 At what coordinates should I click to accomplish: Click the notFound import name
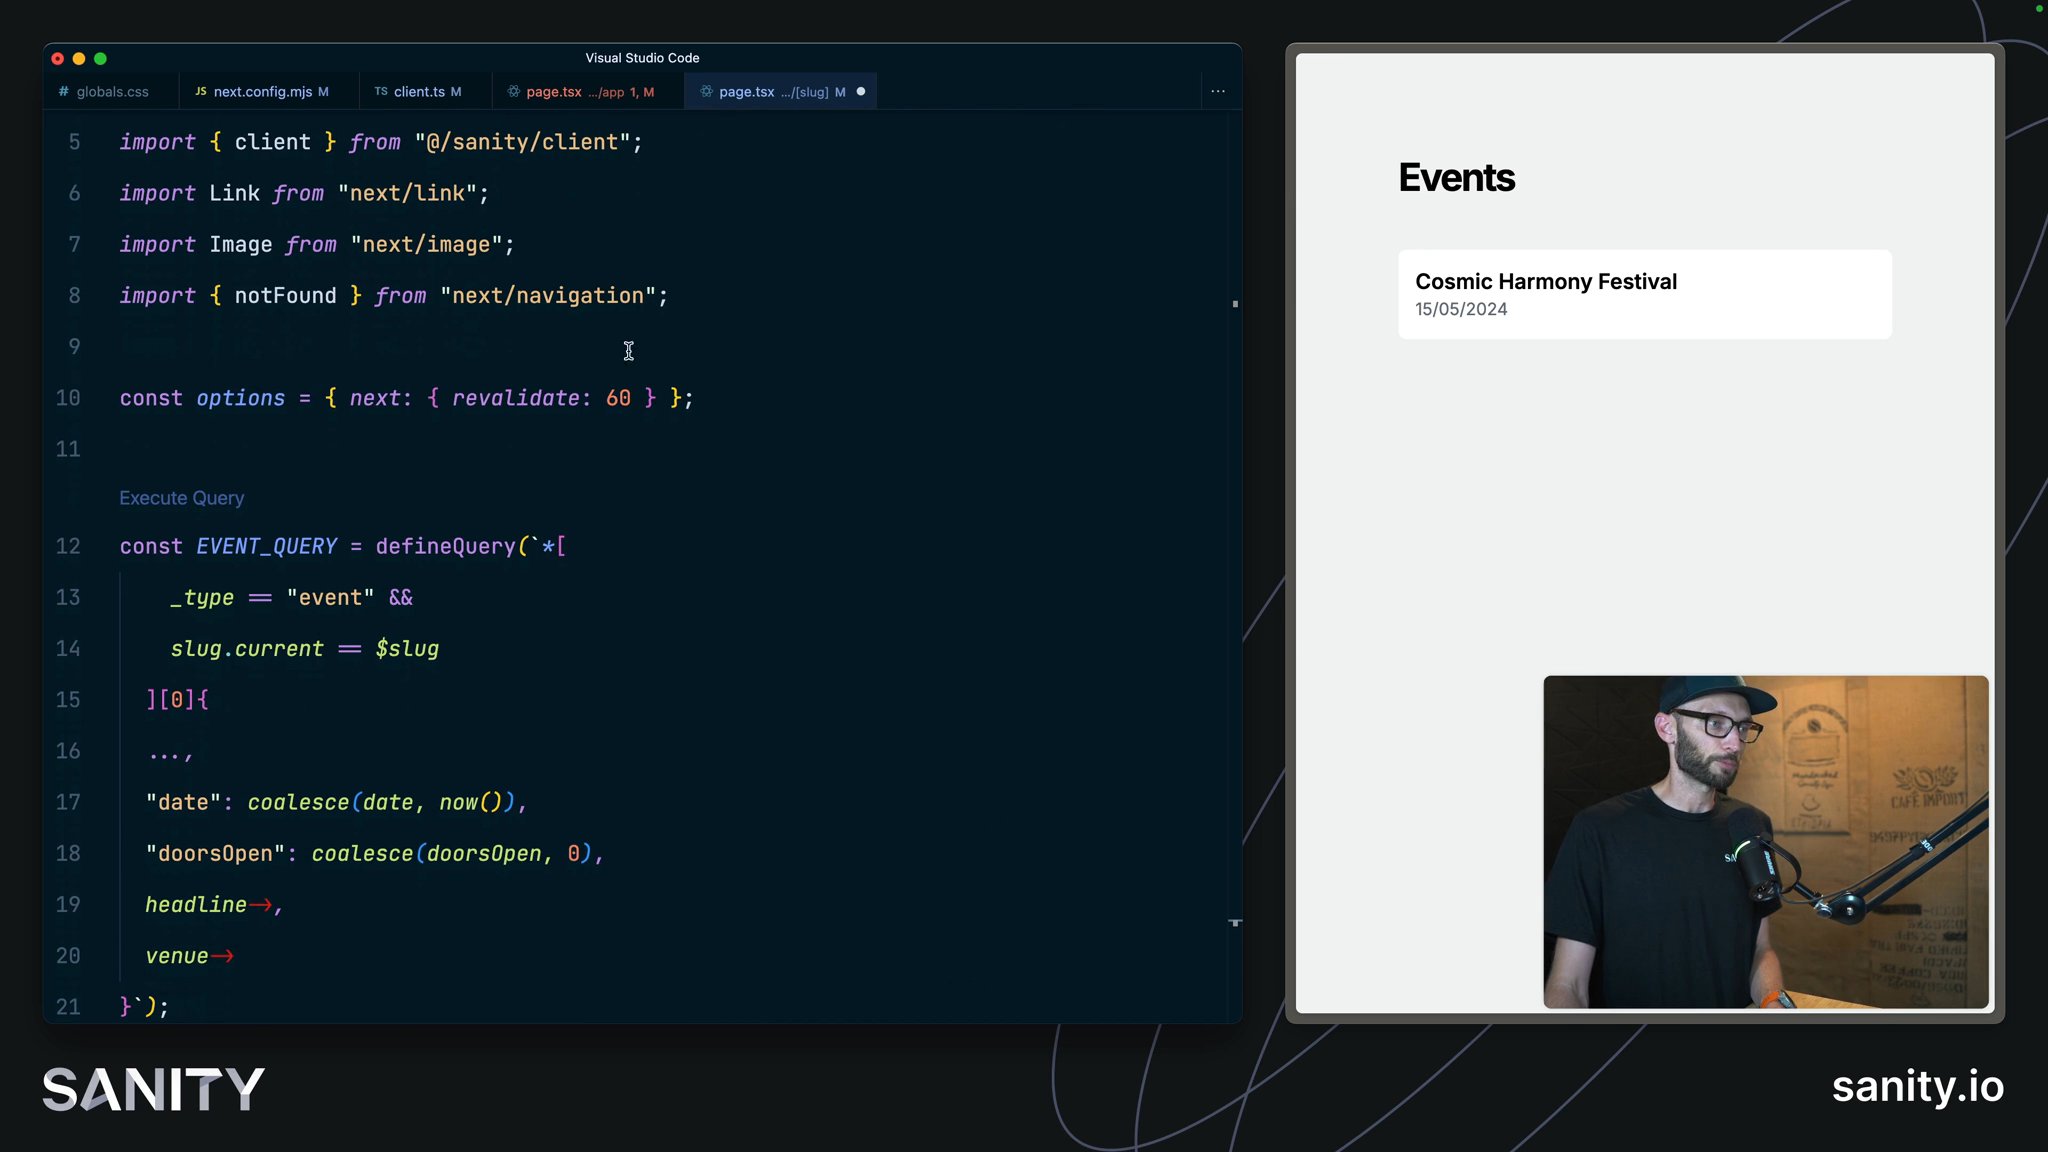(x=285, y=296)
